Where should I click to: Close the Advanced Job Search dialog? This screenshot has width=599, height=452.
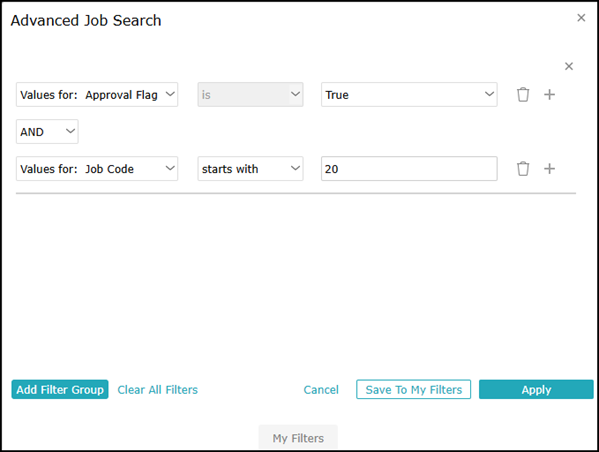pyautogui.click(x=581, y=18)
